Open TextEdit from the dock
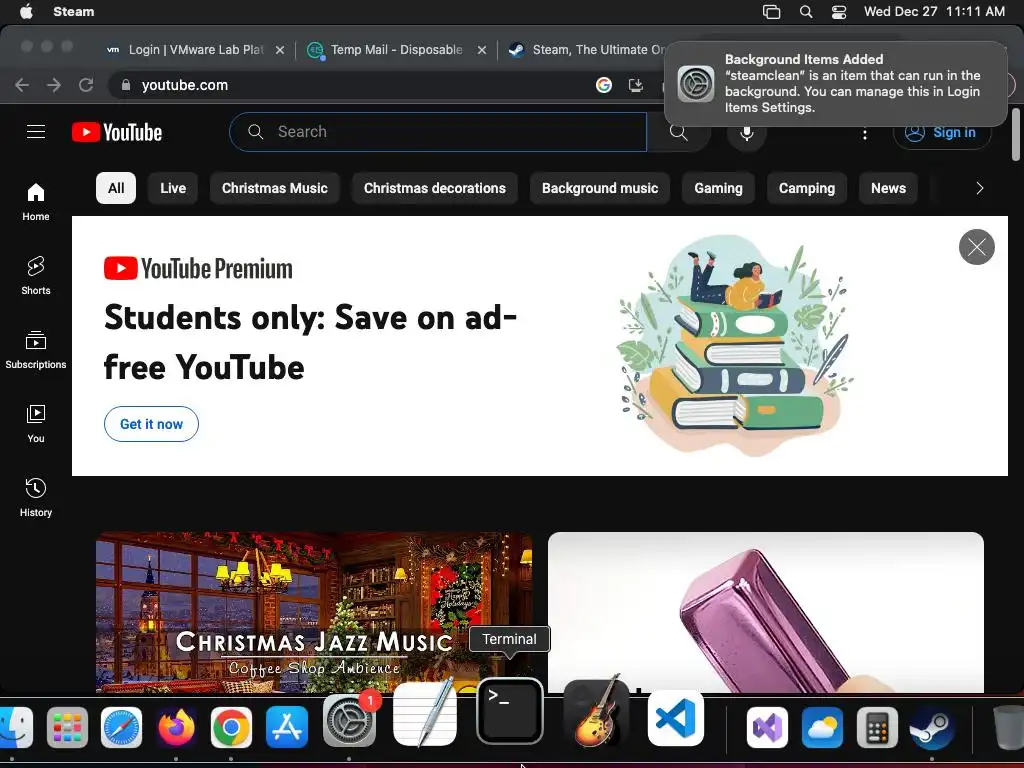Image resolution: width=1024 pixels, height=768 pixels. tap(424, 713)
